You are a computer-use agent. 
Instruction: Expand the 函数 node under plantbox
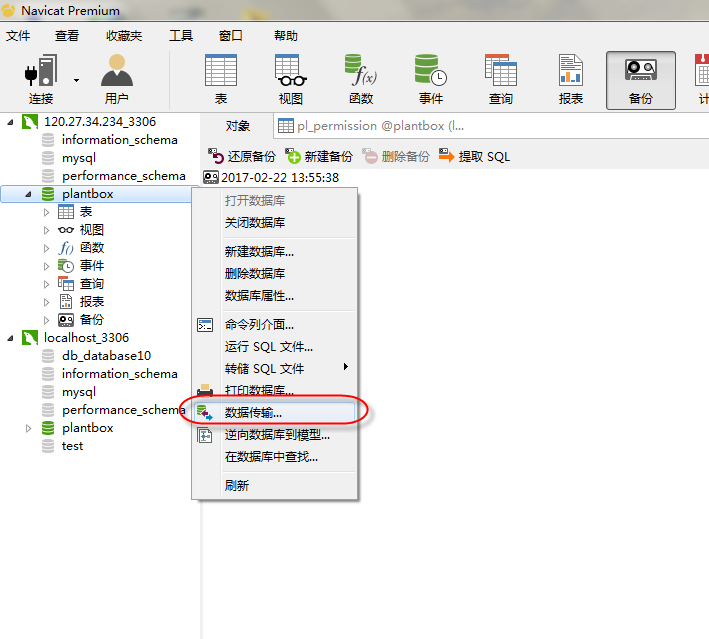click(x=47, y=248)
